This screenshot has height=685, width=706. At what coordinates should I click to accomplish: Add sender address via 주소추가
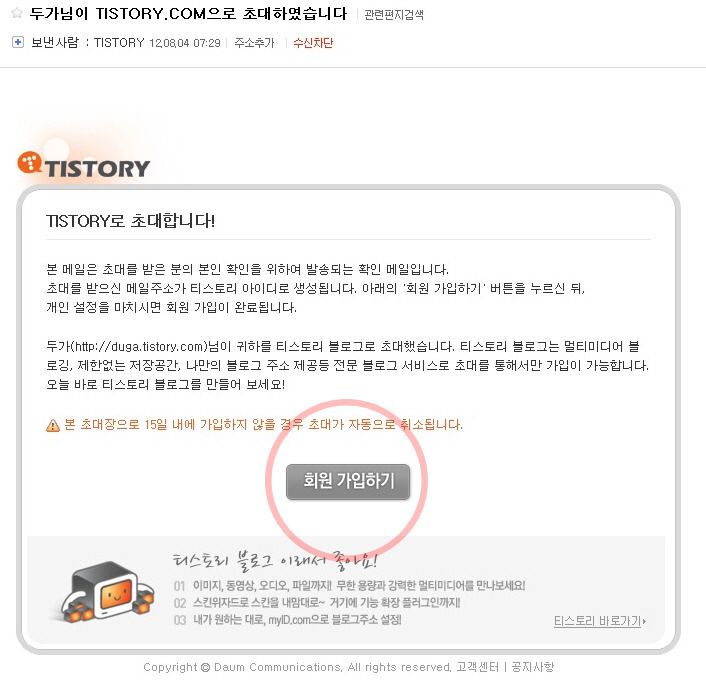tap(254, 43)
